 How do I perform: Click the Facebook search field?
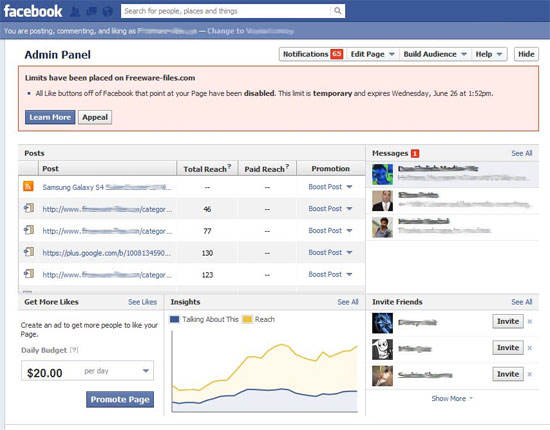click(x=226, y=11)
